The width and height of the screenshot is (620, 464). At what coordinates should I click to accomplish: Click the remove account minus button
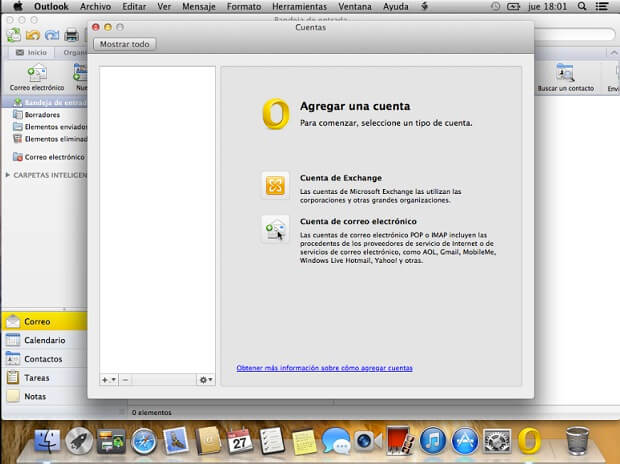[x=125, y=380]
